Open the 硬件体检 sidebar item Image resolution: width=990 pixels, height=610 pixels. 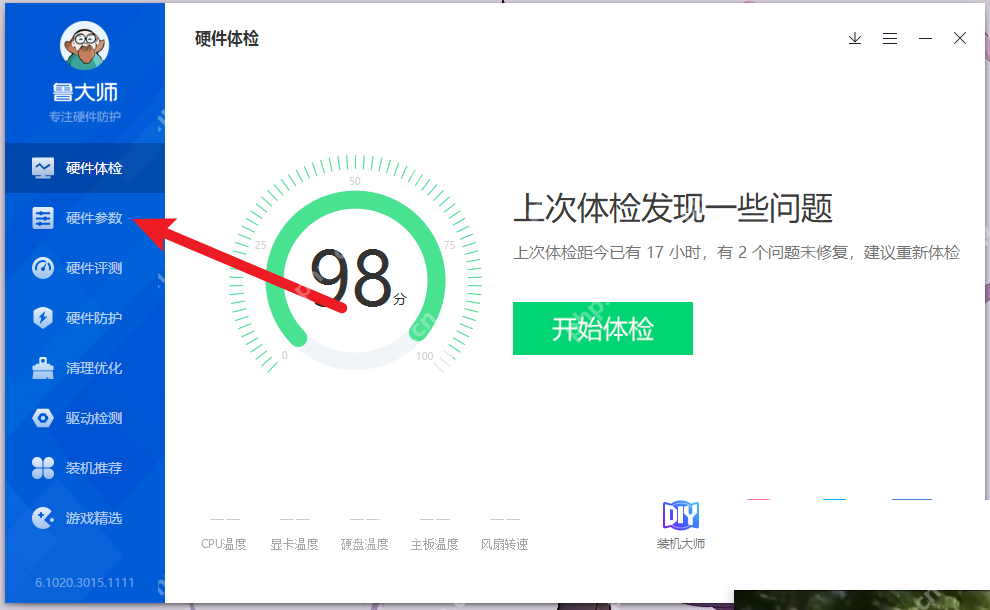[85, 168]
